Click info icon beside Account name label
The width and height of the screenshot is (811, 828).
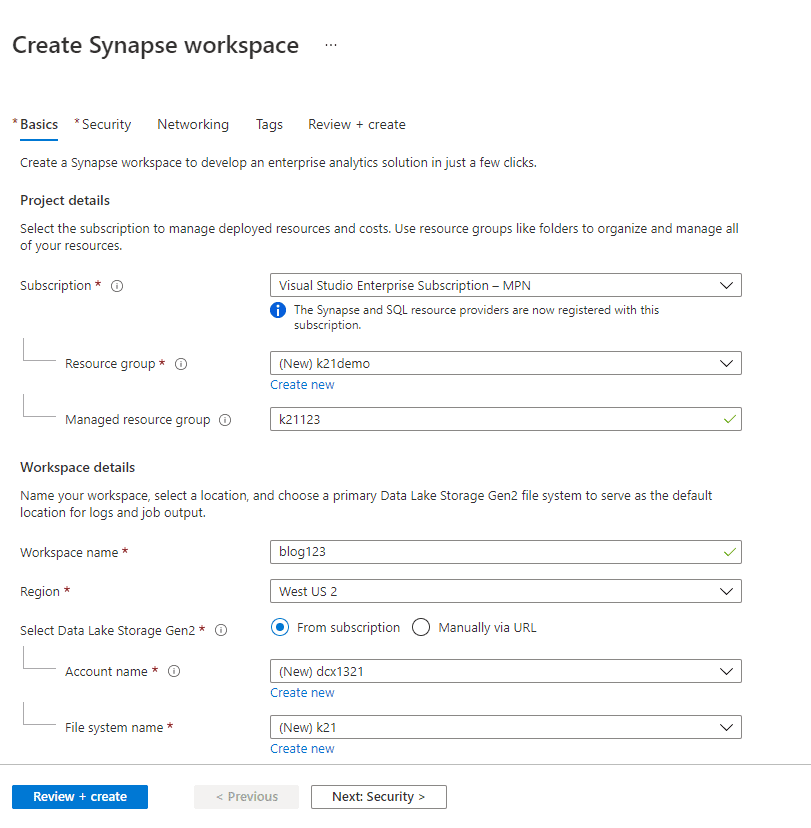pyautogui.click(x=174, y=672)
